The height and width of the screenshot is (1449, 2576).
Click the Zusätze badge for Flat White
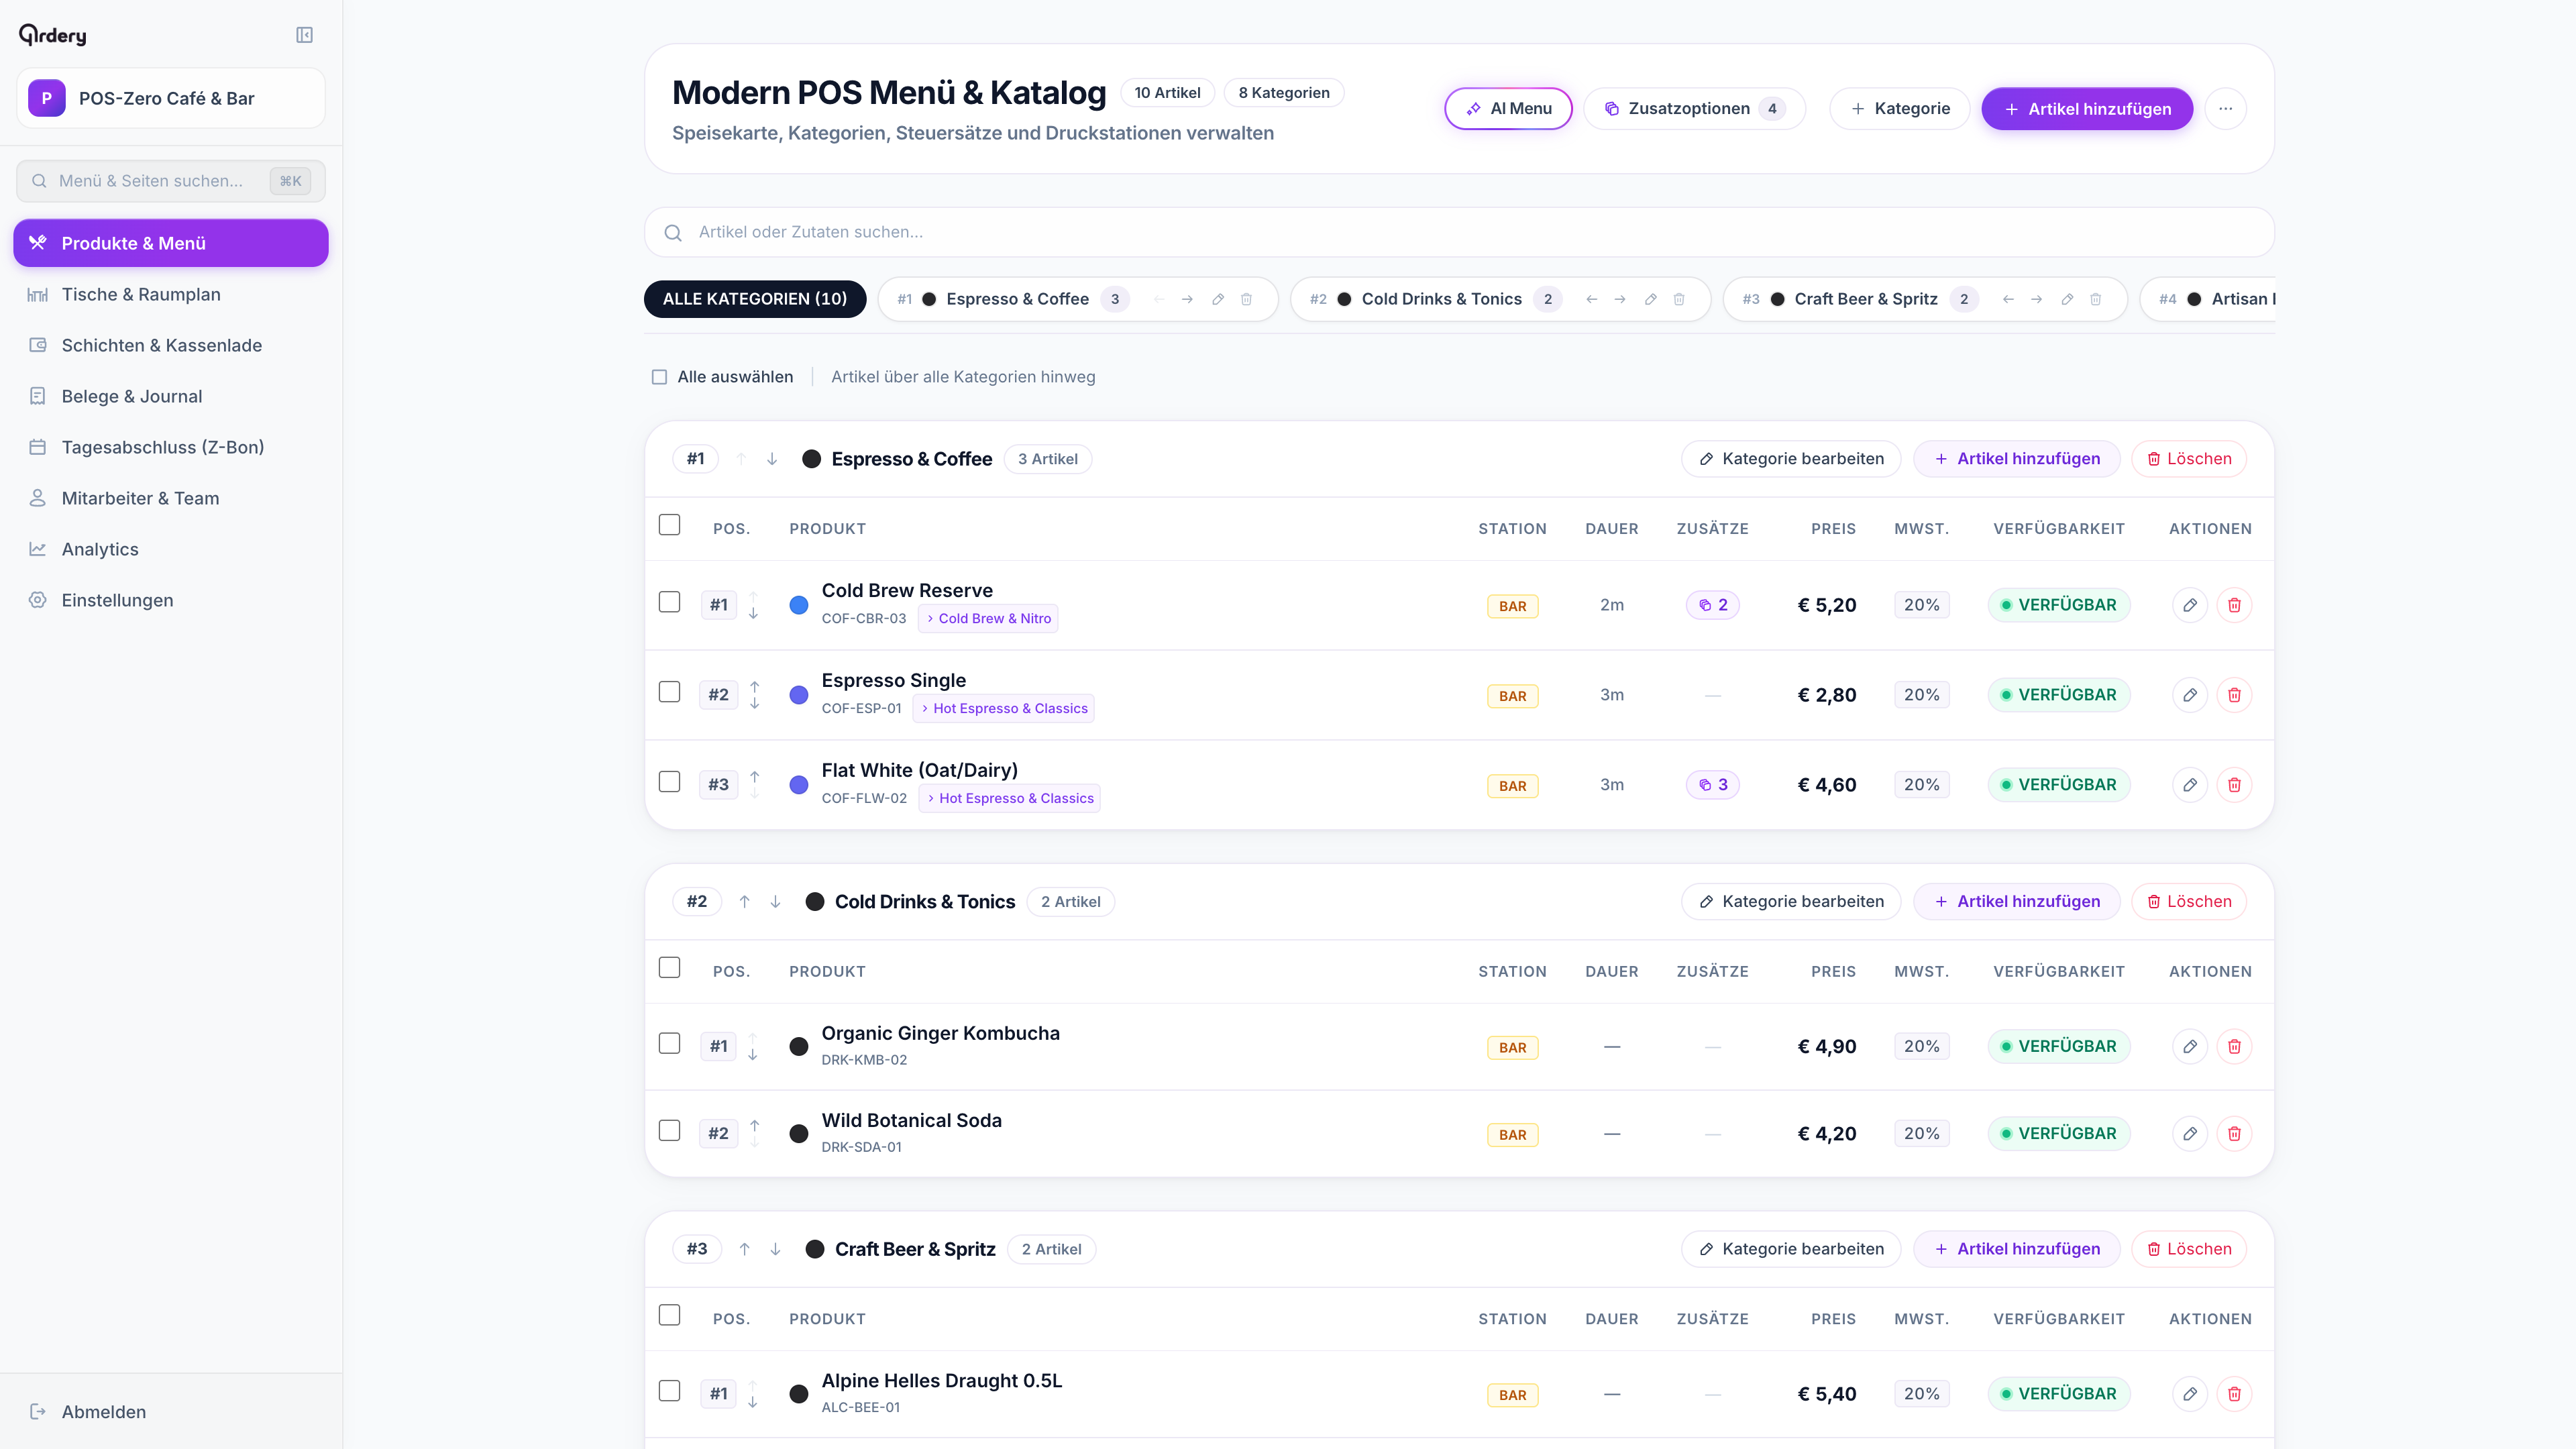coord(1713,785)
